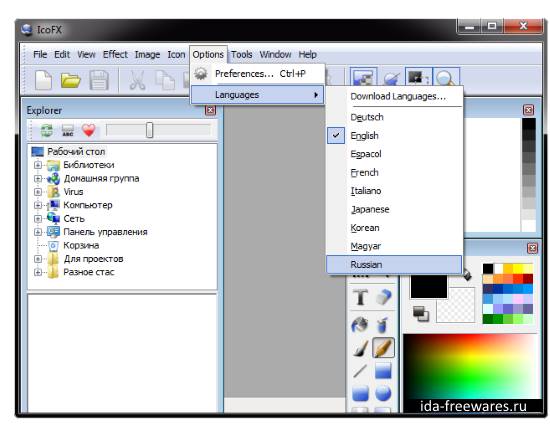
Task: Expand the Для проектов folder node
Action: 38,259
